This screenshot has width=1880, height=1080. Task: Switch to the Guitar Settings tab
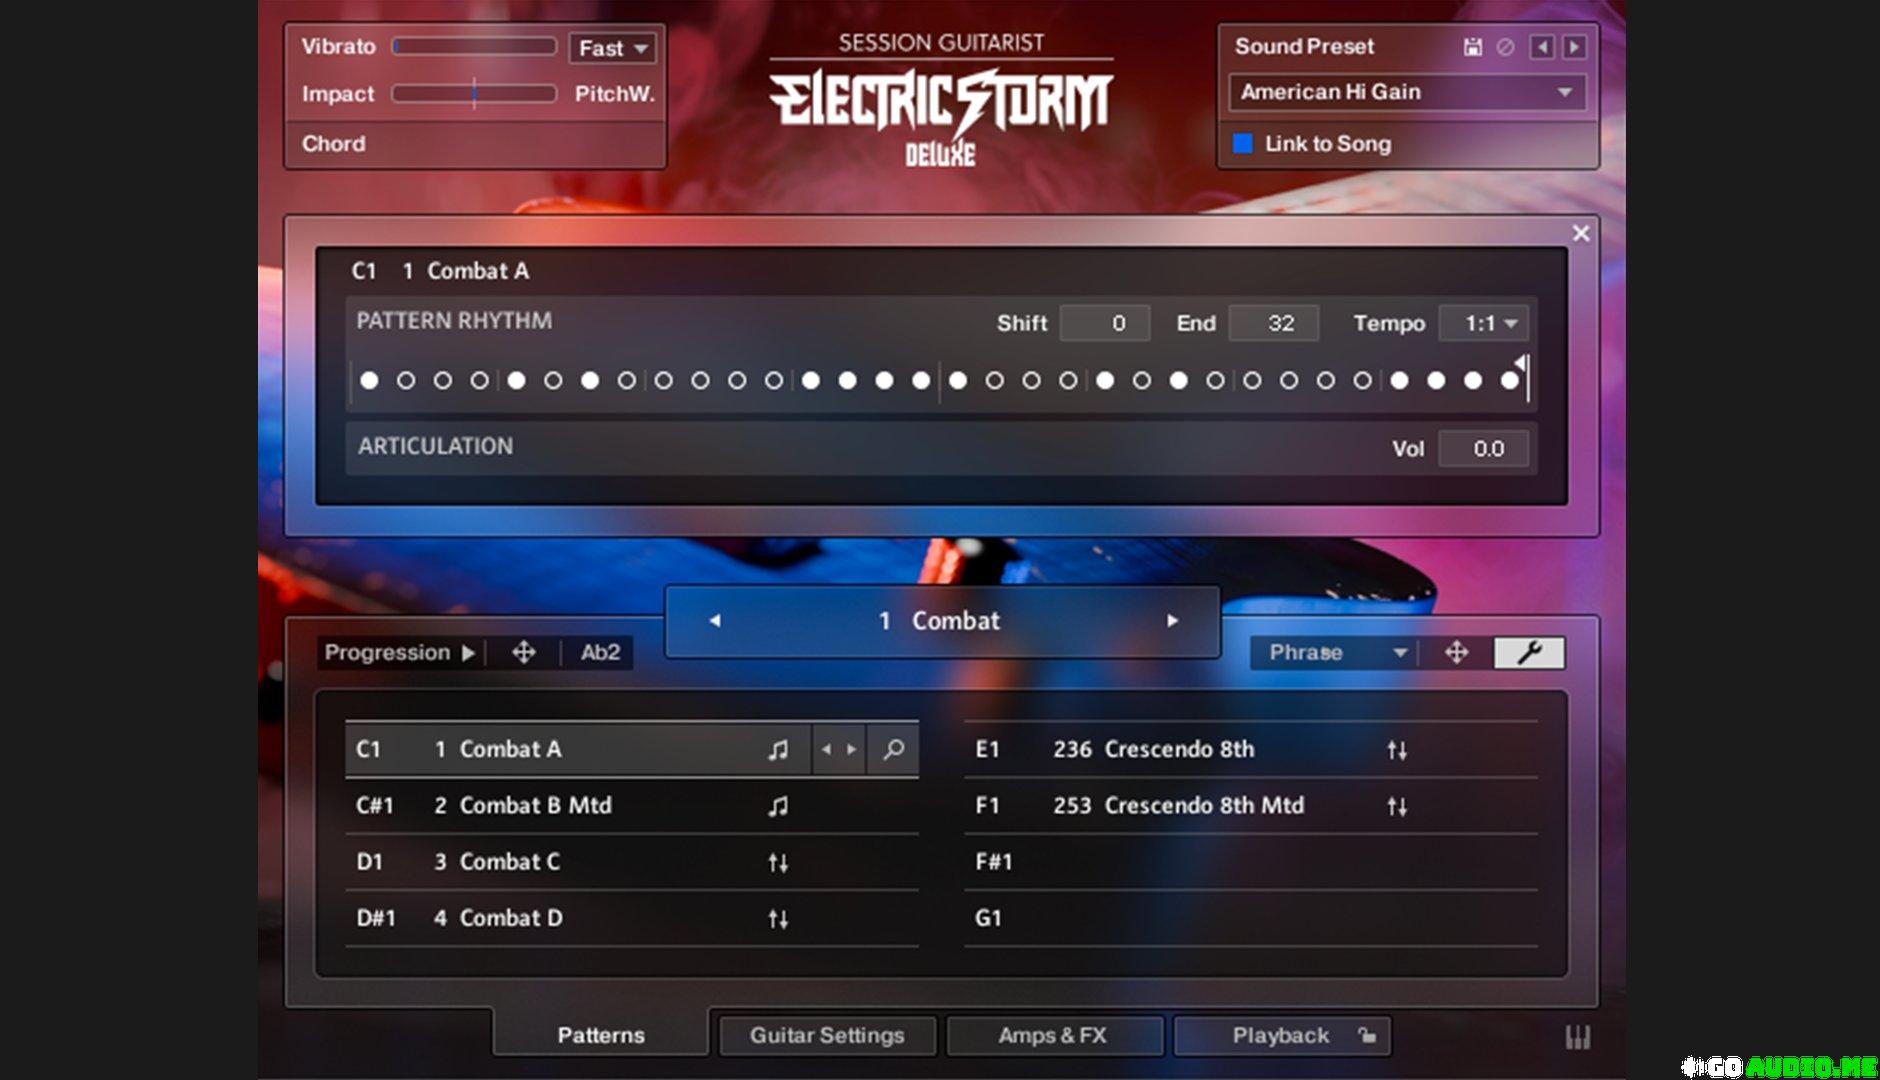point(827,1036)
